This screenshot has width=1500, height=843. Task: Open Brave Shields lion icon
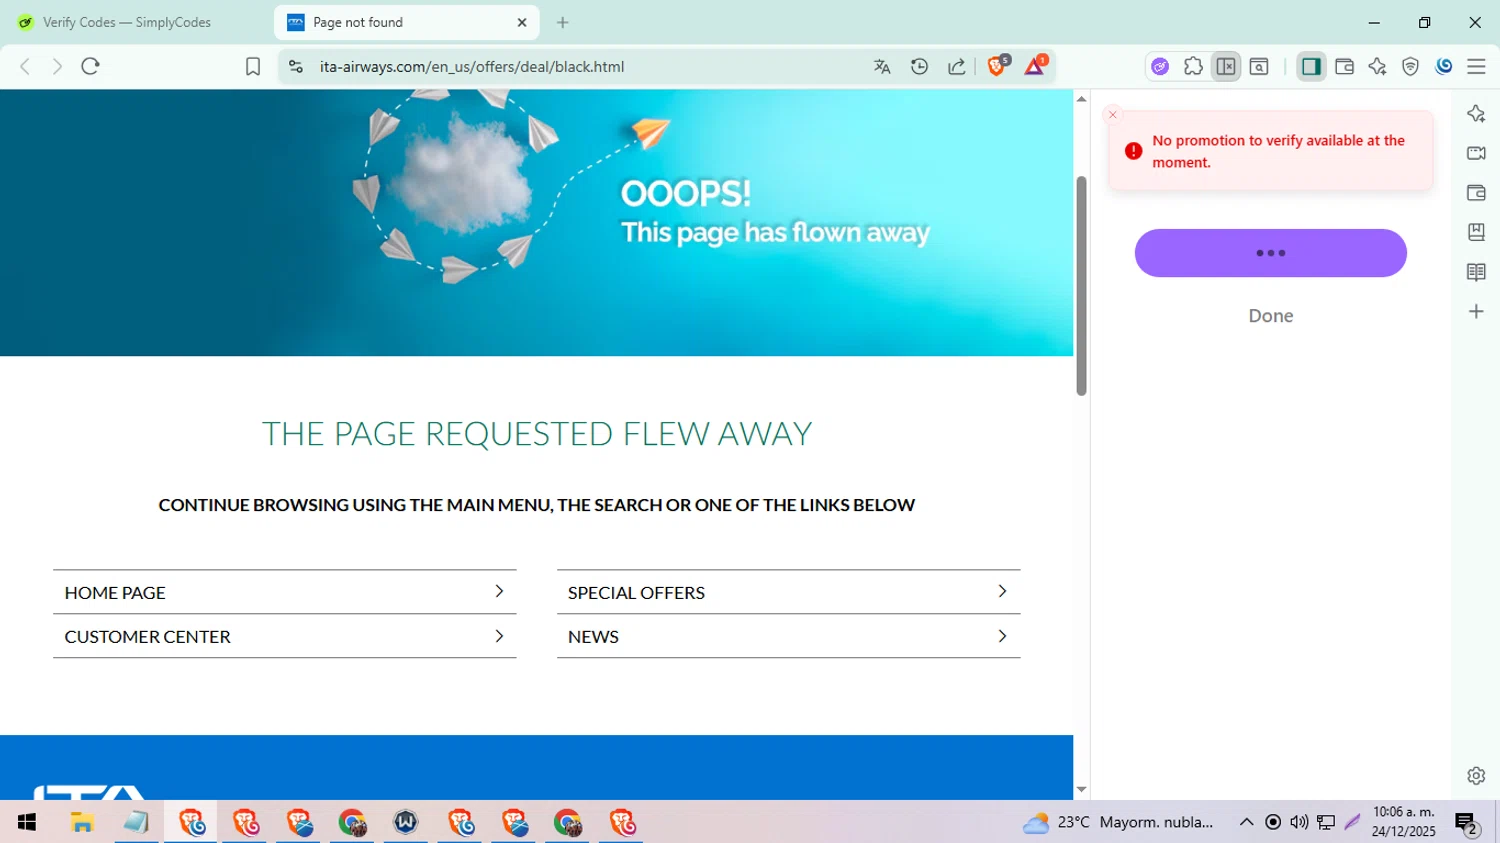(998, 66)
